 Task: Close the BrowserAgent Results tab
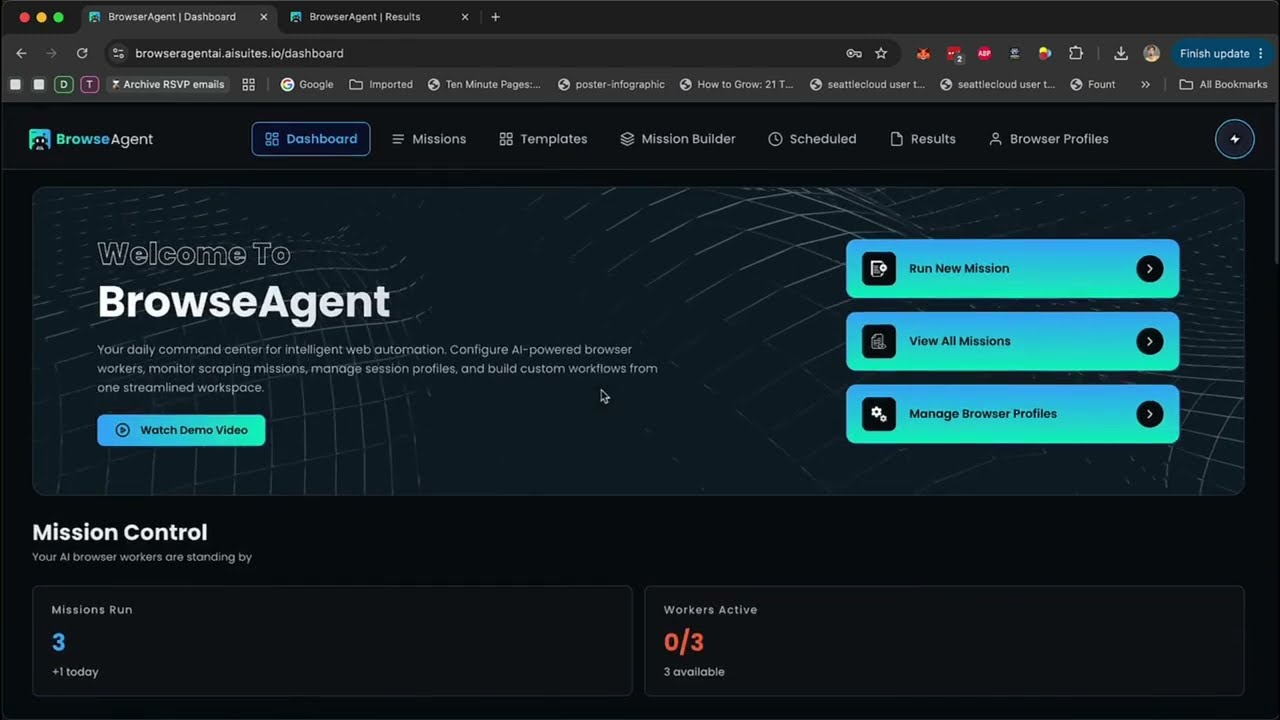click(465, 17)
